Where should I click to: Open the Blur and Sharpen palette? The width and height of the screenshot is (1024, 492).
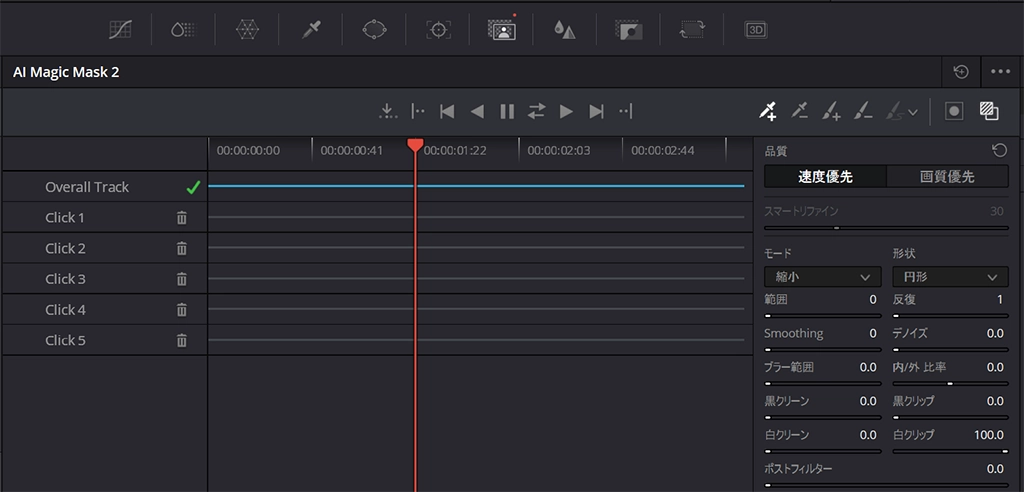pos(565,30)
